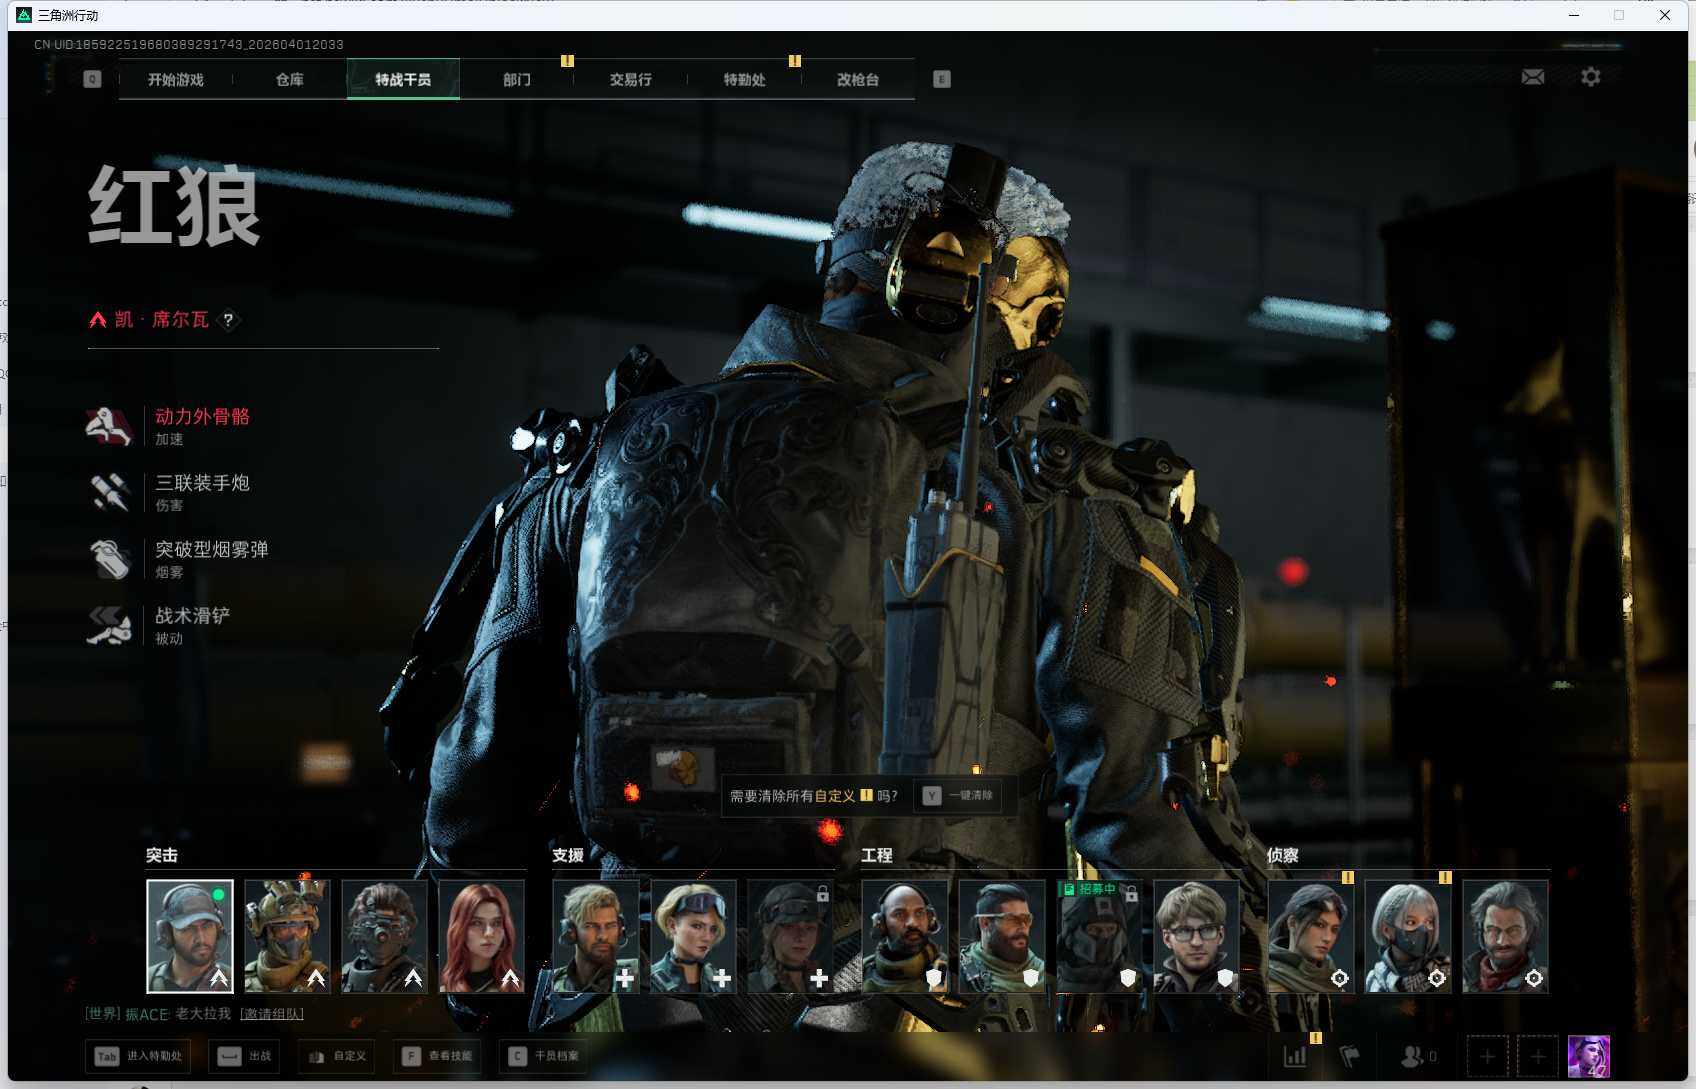Click the 查看技能 button

pyautogui.click(x=438, y=1056)
